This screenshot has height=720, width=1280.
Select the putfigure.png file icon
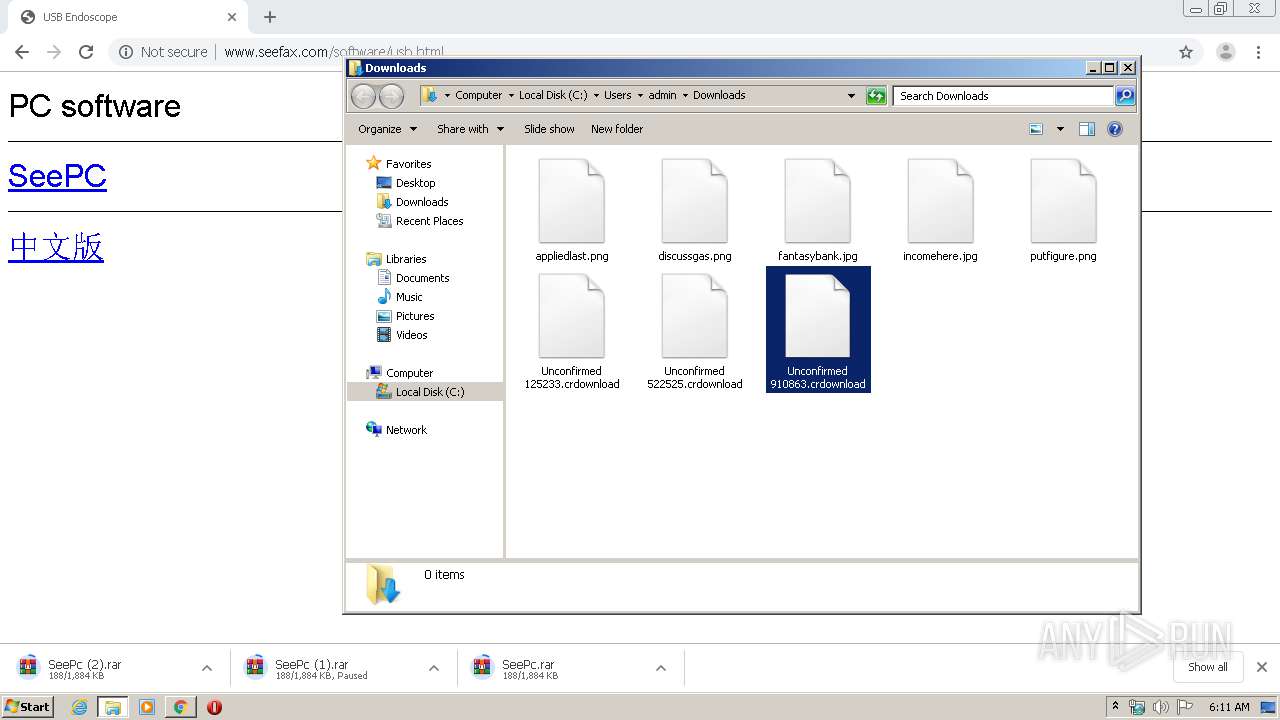point(1063,201)
